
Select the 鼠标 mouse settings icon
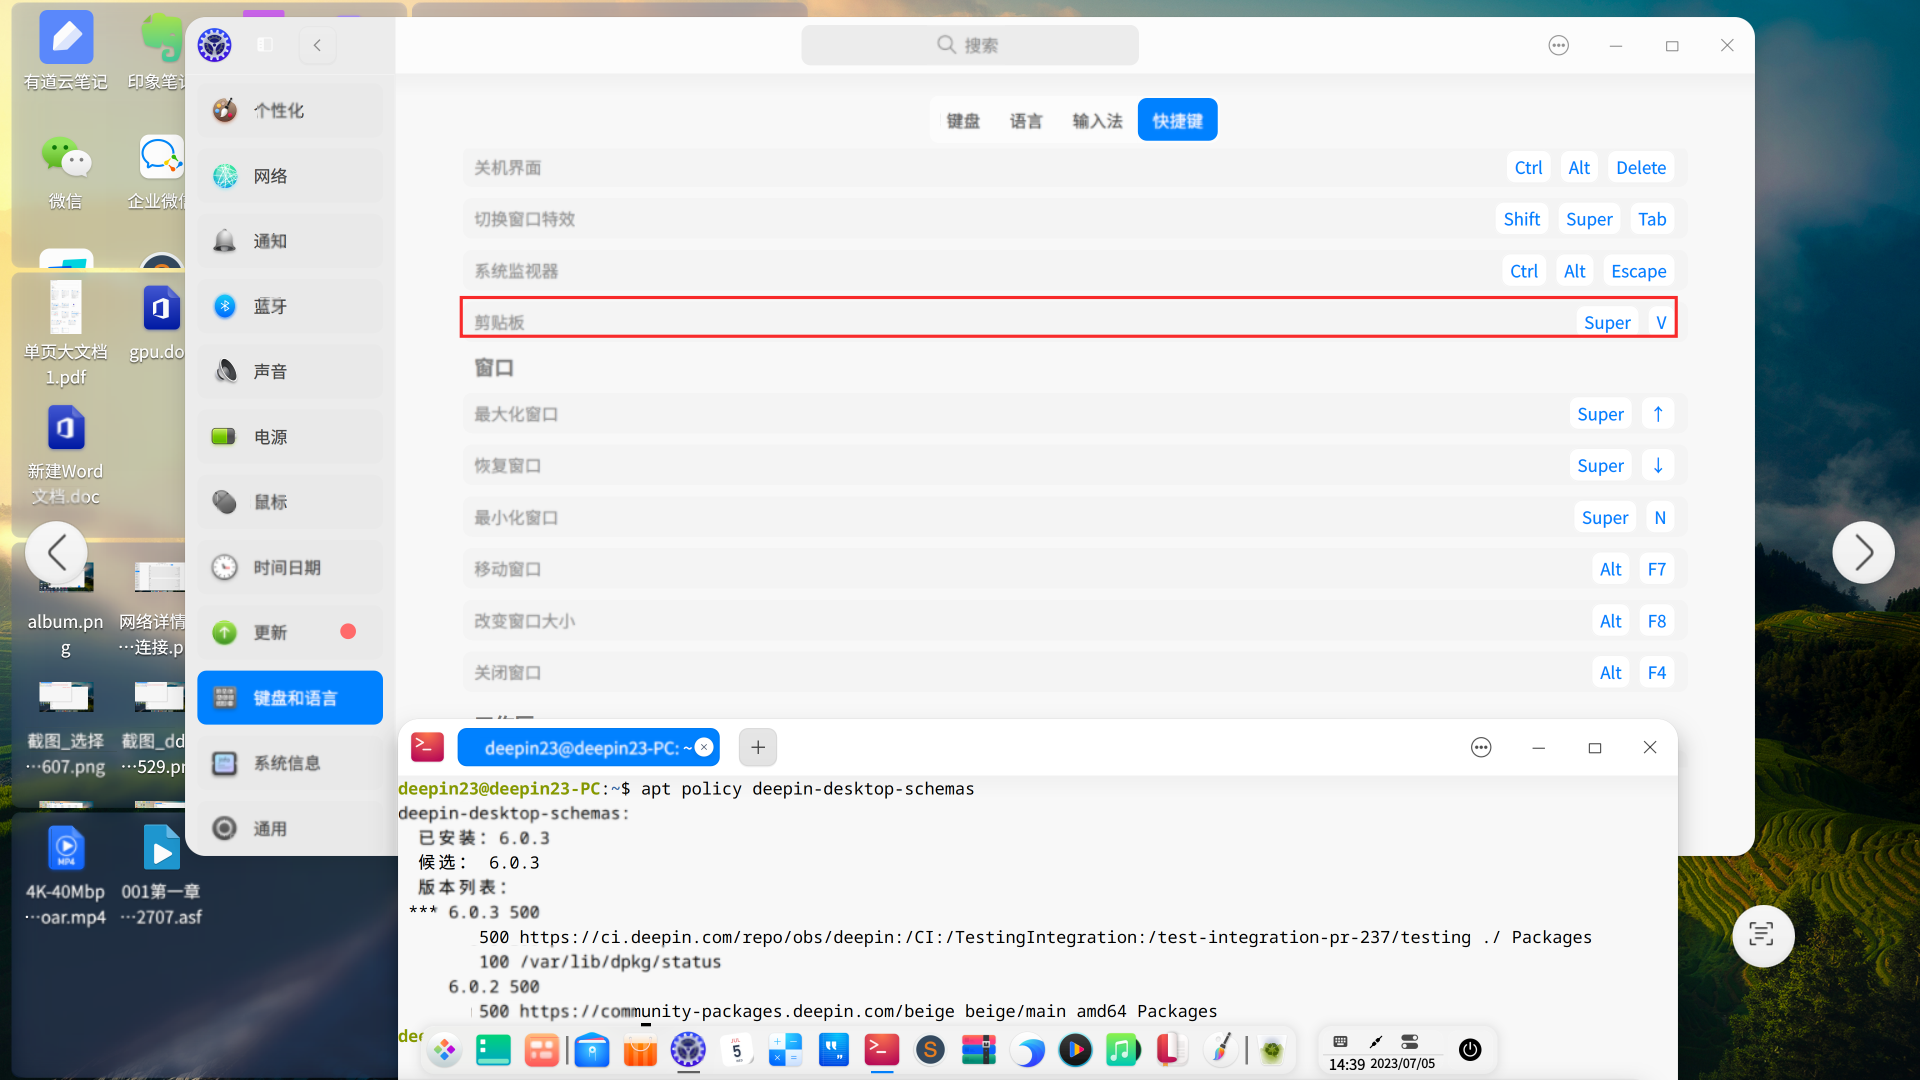(x=268, y=501)
